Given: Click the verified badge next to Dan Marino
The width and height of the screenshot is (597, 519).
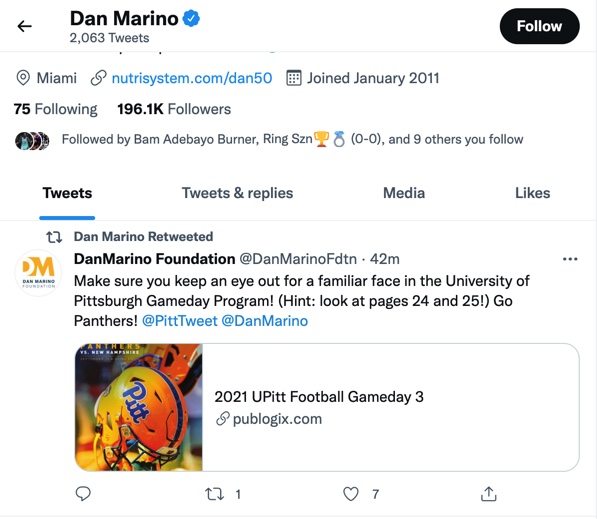Looking at the screenshot, I should pos(191,18).
